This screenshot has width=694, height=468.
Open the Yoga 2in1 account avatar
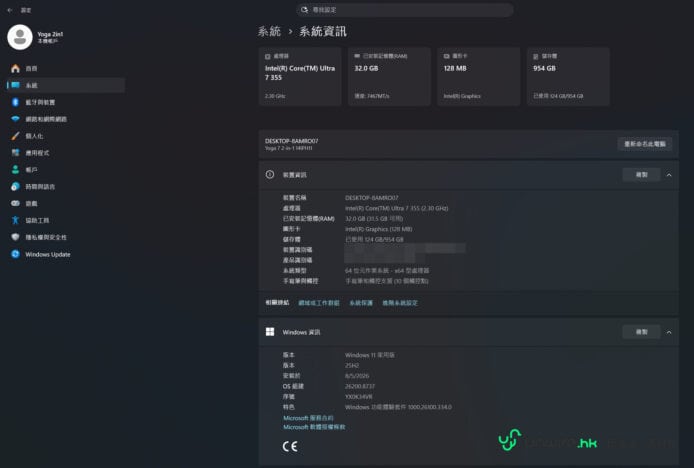click(x=20, y=37)
